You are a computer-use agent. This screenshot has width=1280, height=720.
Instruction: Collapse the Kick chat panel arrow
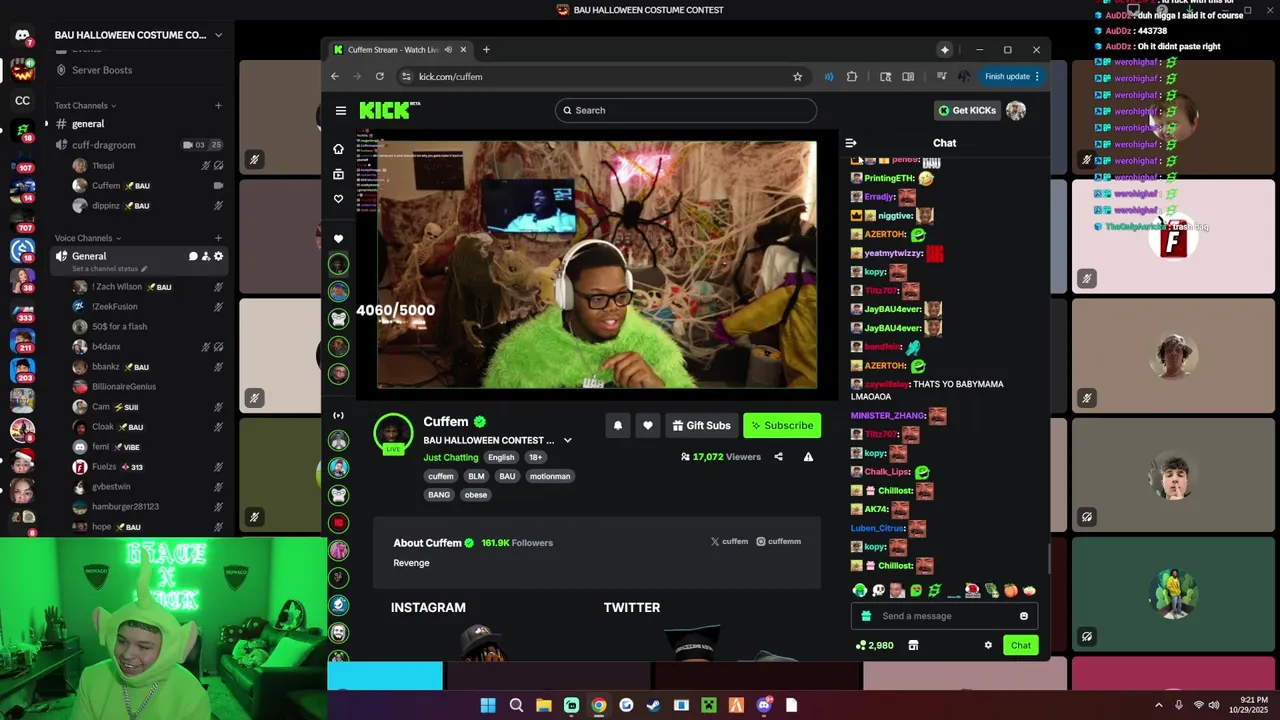pos(851,143)
